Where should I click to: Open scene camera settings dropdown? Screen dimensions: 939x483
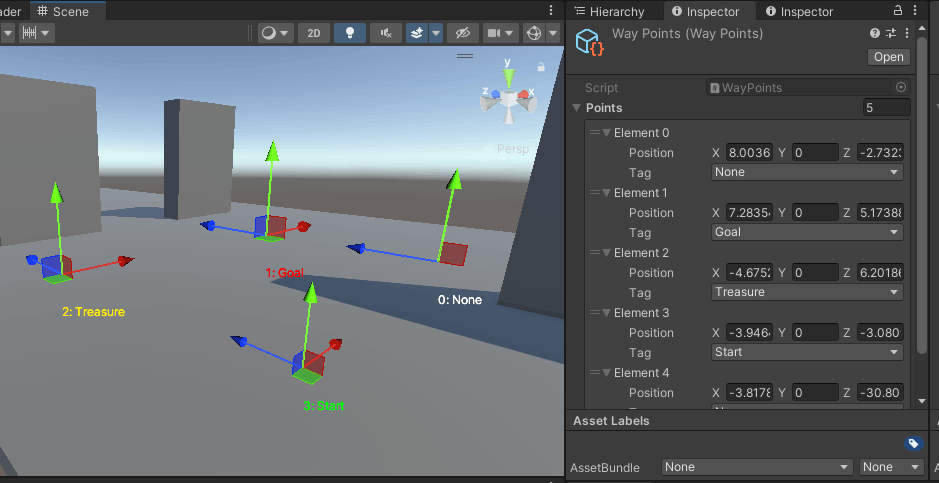point(501,33)
